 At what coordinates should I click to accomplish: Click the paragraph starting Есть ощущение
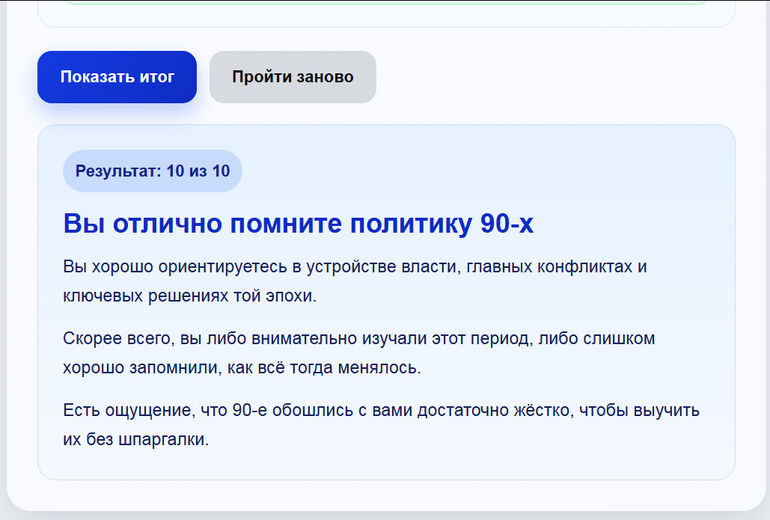coord(381,424)
